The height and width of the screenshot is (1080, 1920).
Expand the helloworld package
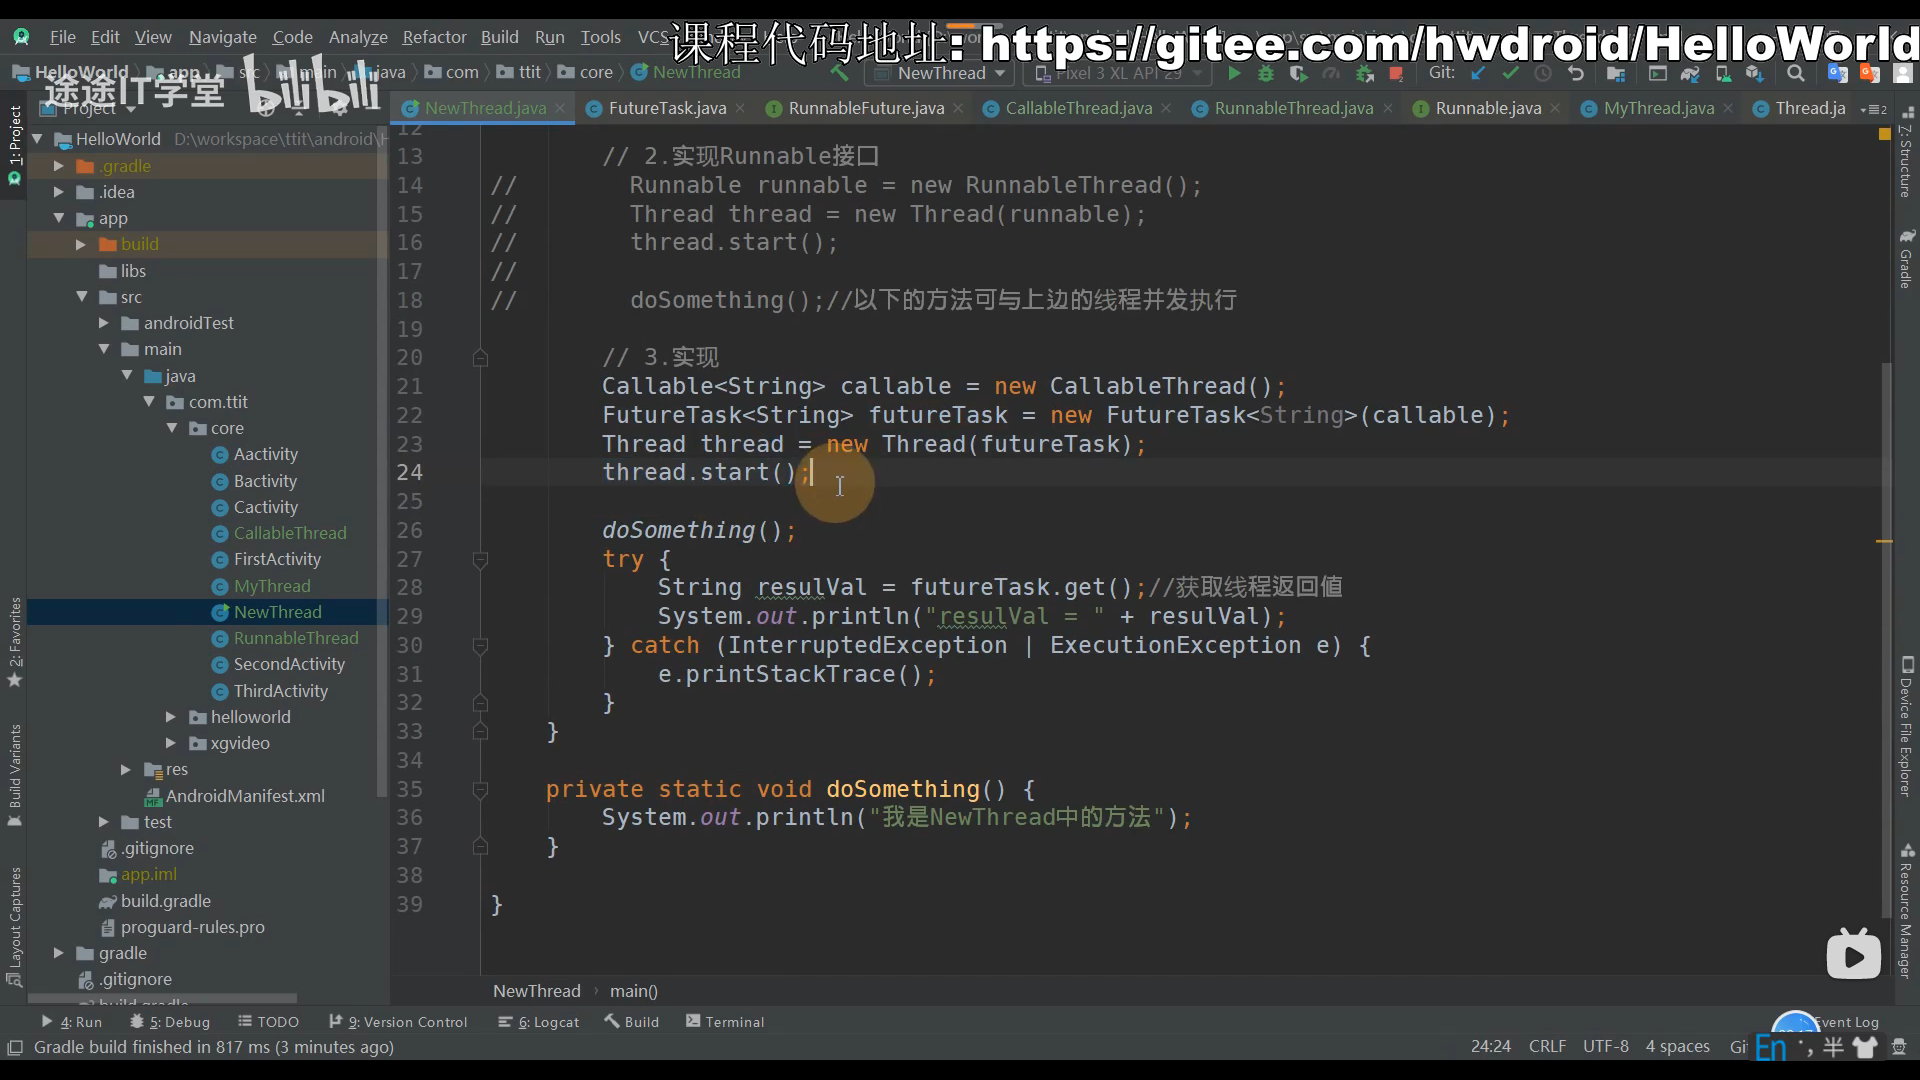(171, 717)
